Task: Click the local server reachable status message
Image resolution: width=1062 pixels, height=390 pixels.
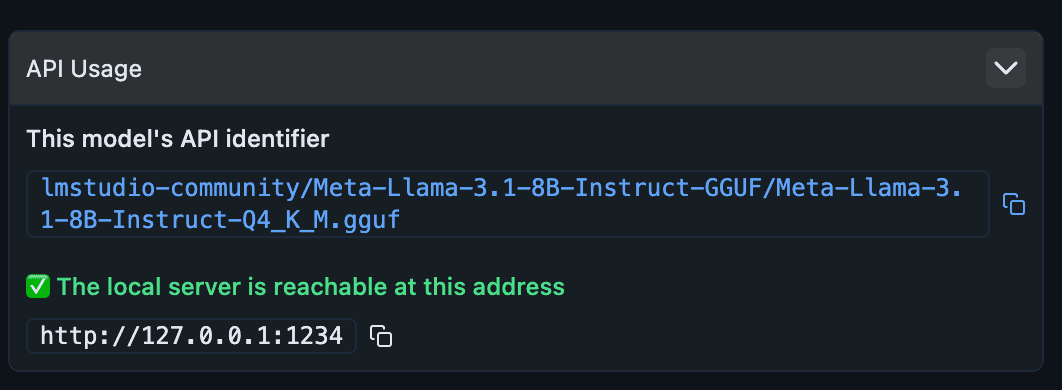Action: tap(295, 287)
